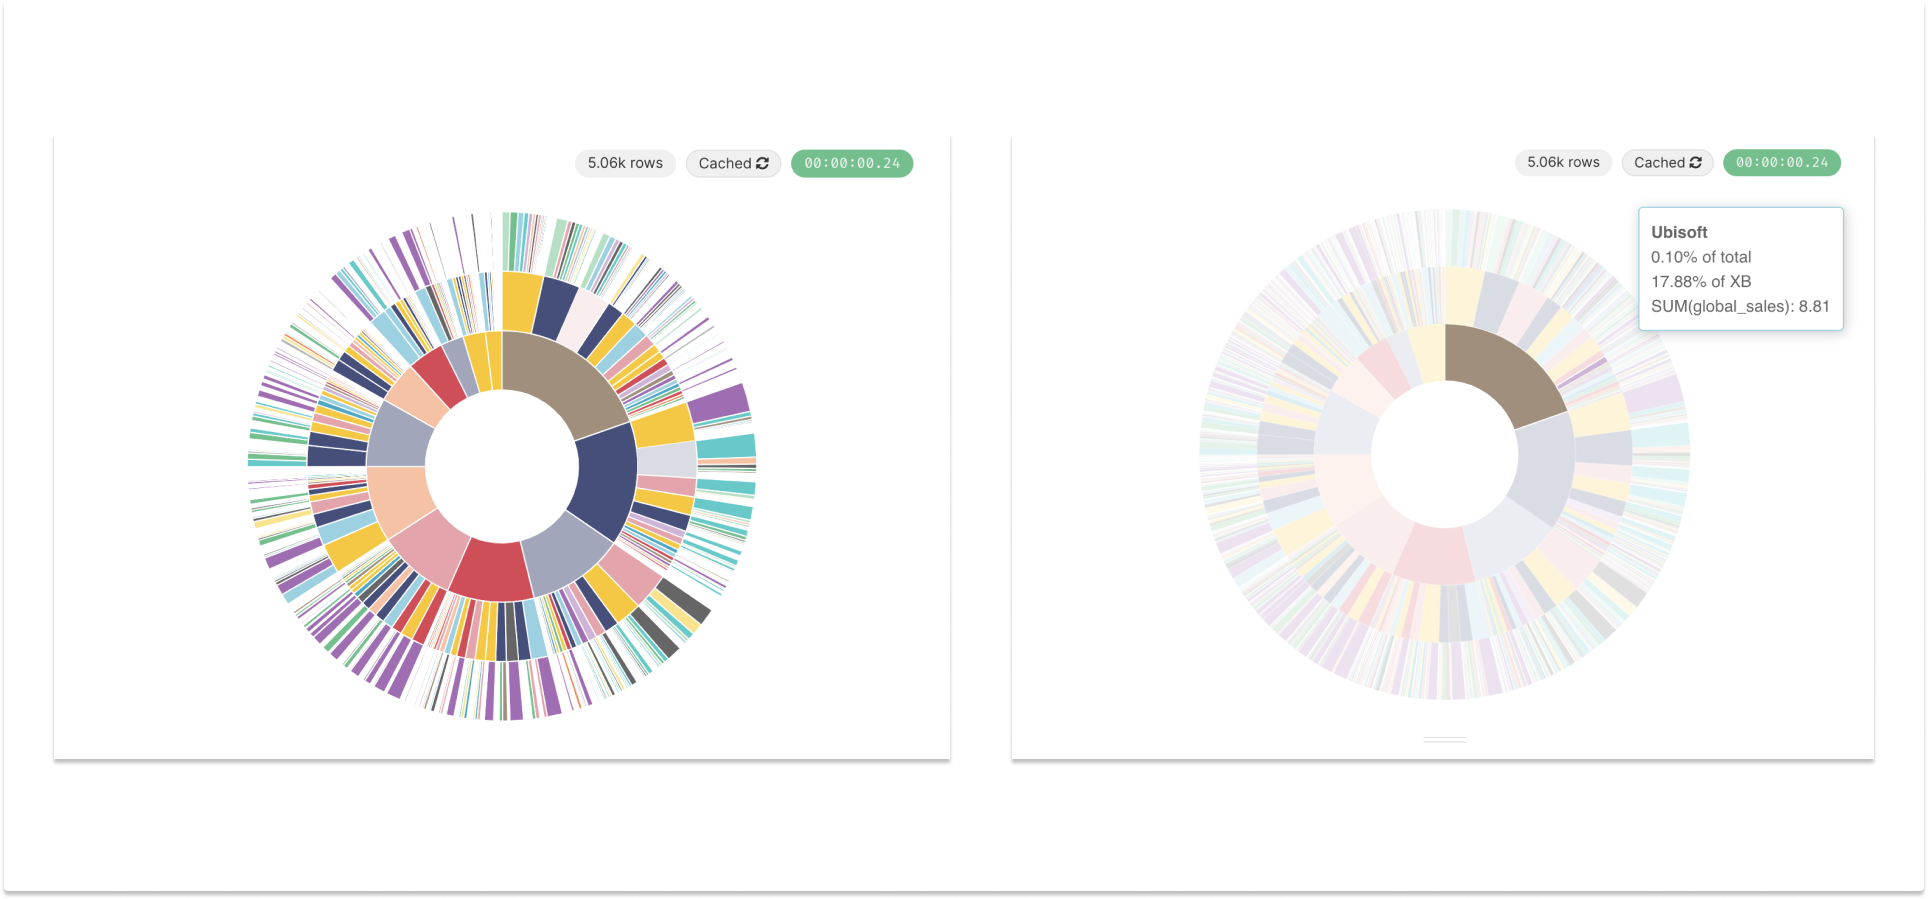Click the right chart's green query timer badge
The height and width of the screenshot is (899, 1928).
[x=1781, y=162]
